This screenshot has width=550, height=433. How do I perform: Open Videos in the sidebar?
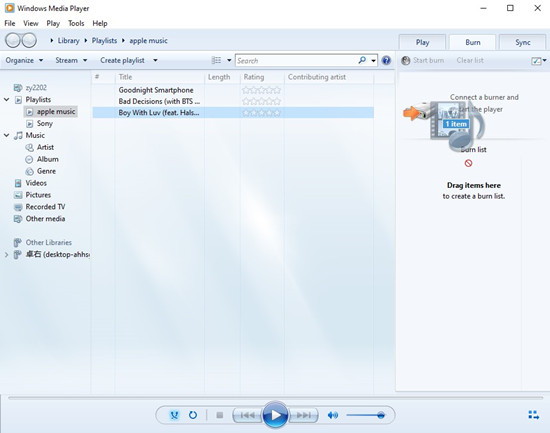30,183
